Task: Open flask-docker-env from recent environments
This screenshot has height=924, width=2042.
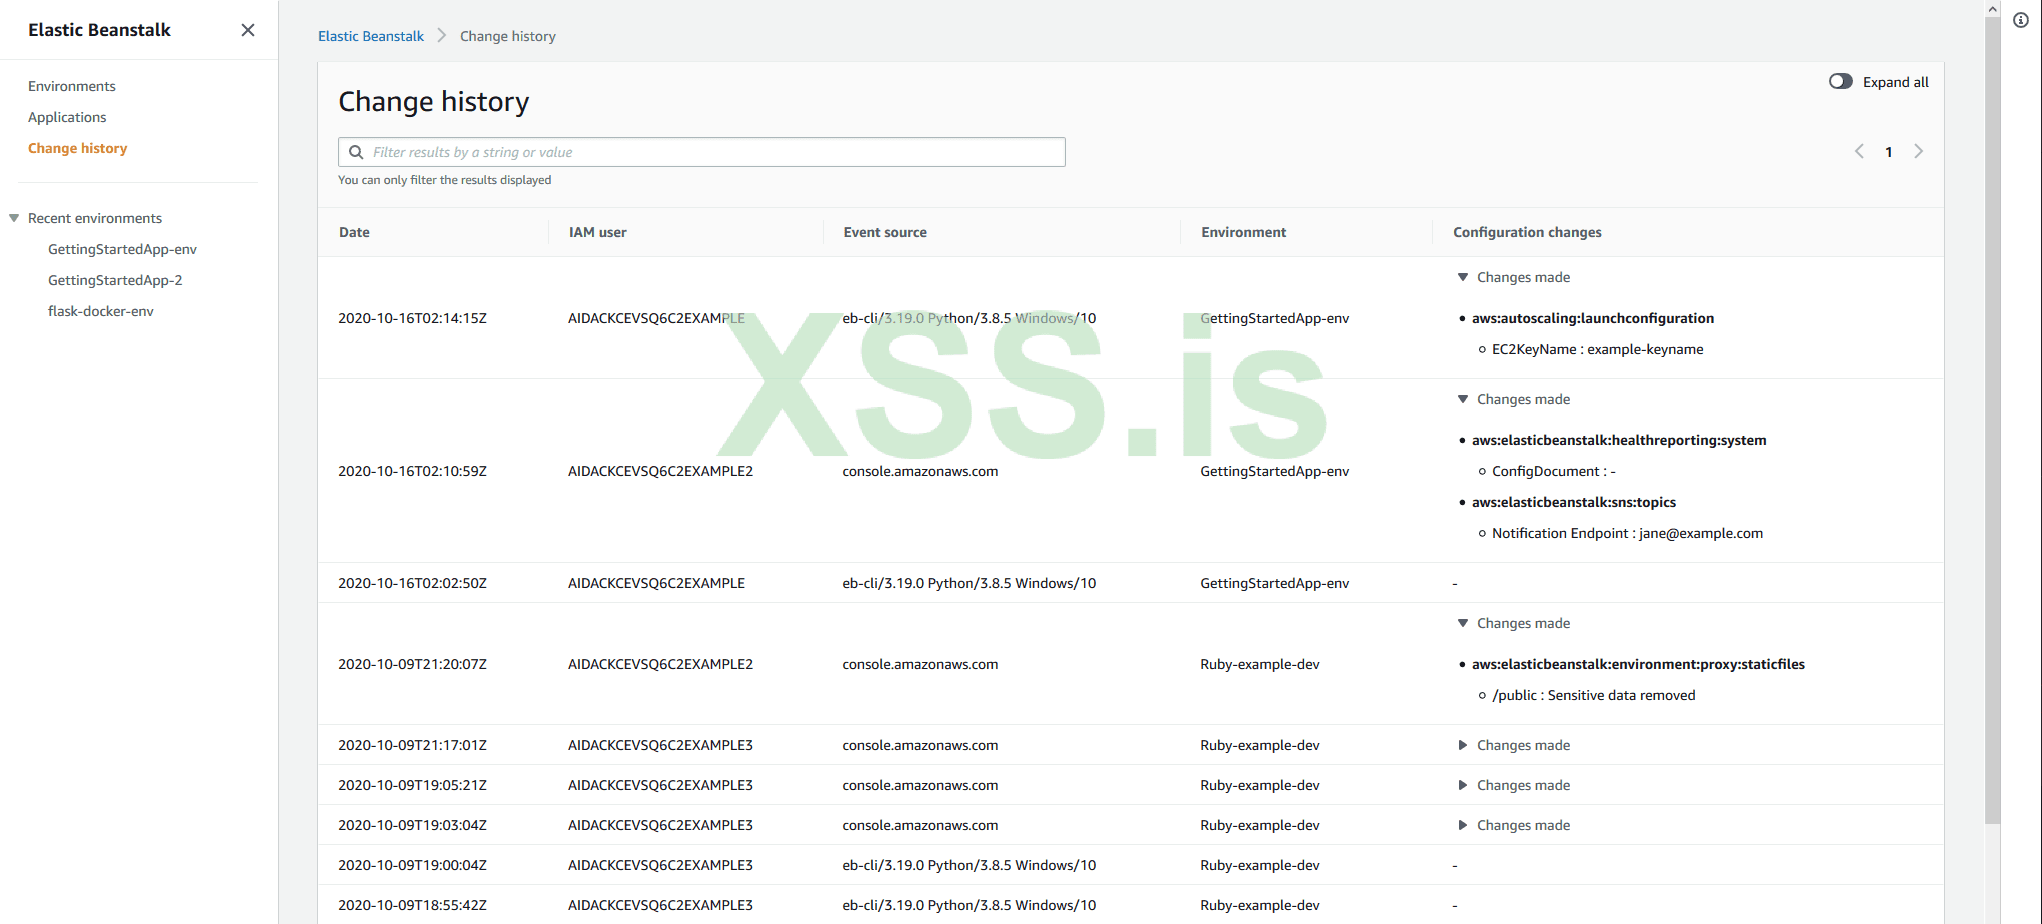Action: [101, 311]
